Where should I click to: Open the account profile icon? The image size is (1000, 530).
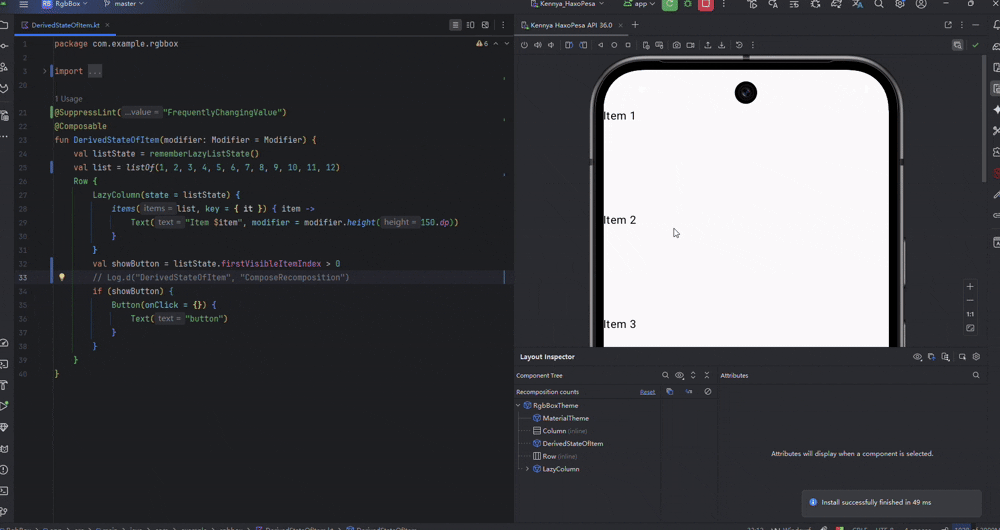(921, 4)
